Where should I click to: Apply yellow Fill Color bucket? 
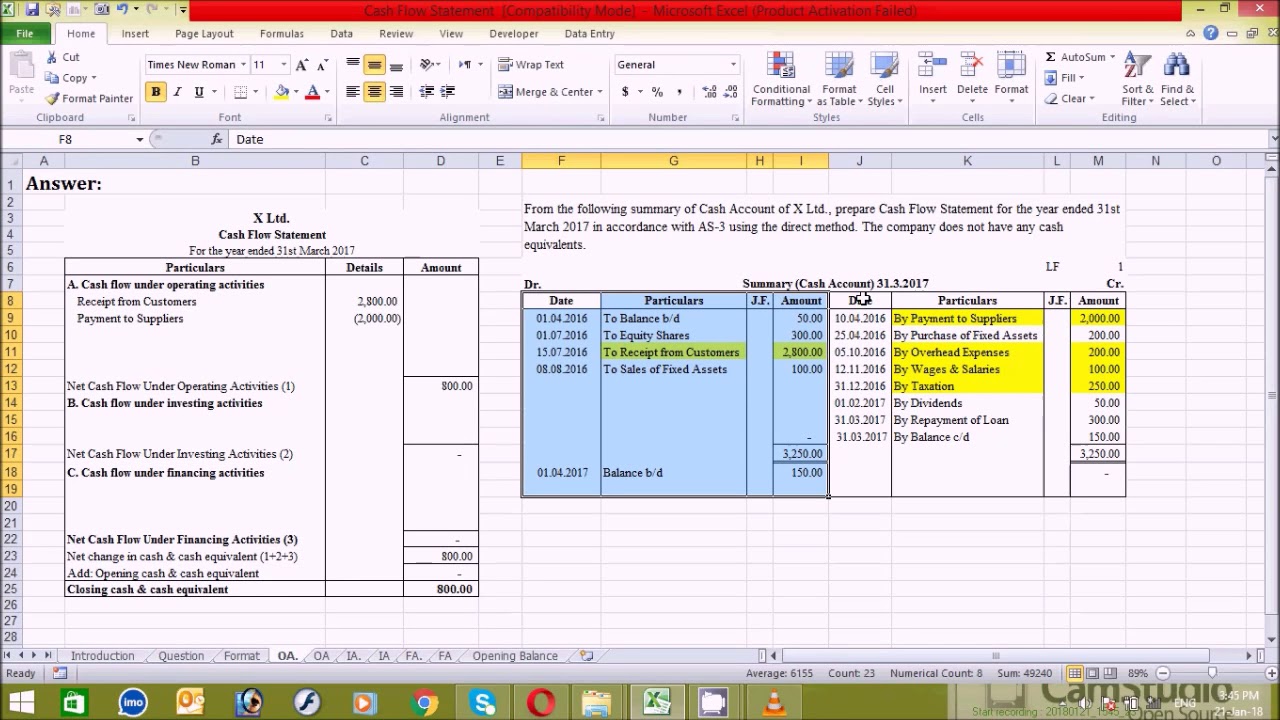coord(282,91)
